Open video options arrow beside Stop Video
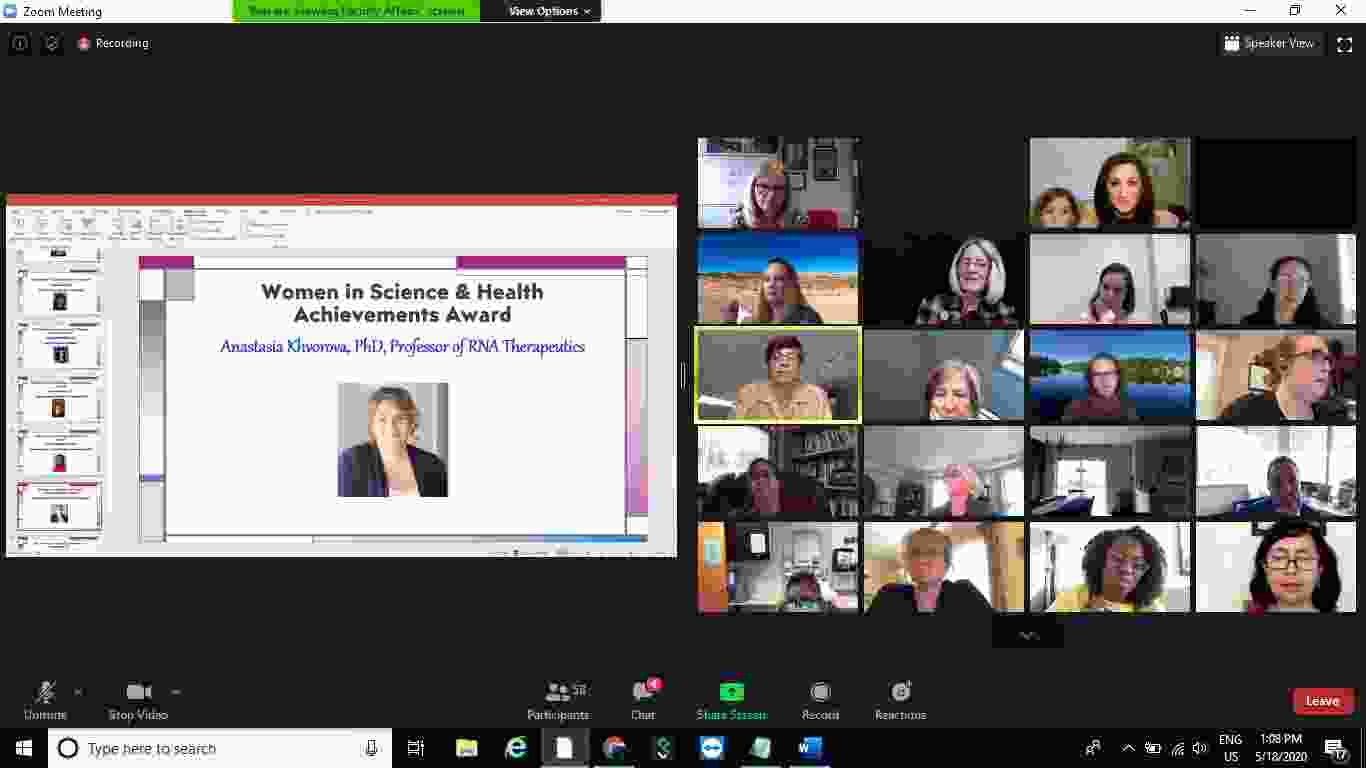Screen dimensions: 1366x768 pyautogui.click(x=176, y=691)
